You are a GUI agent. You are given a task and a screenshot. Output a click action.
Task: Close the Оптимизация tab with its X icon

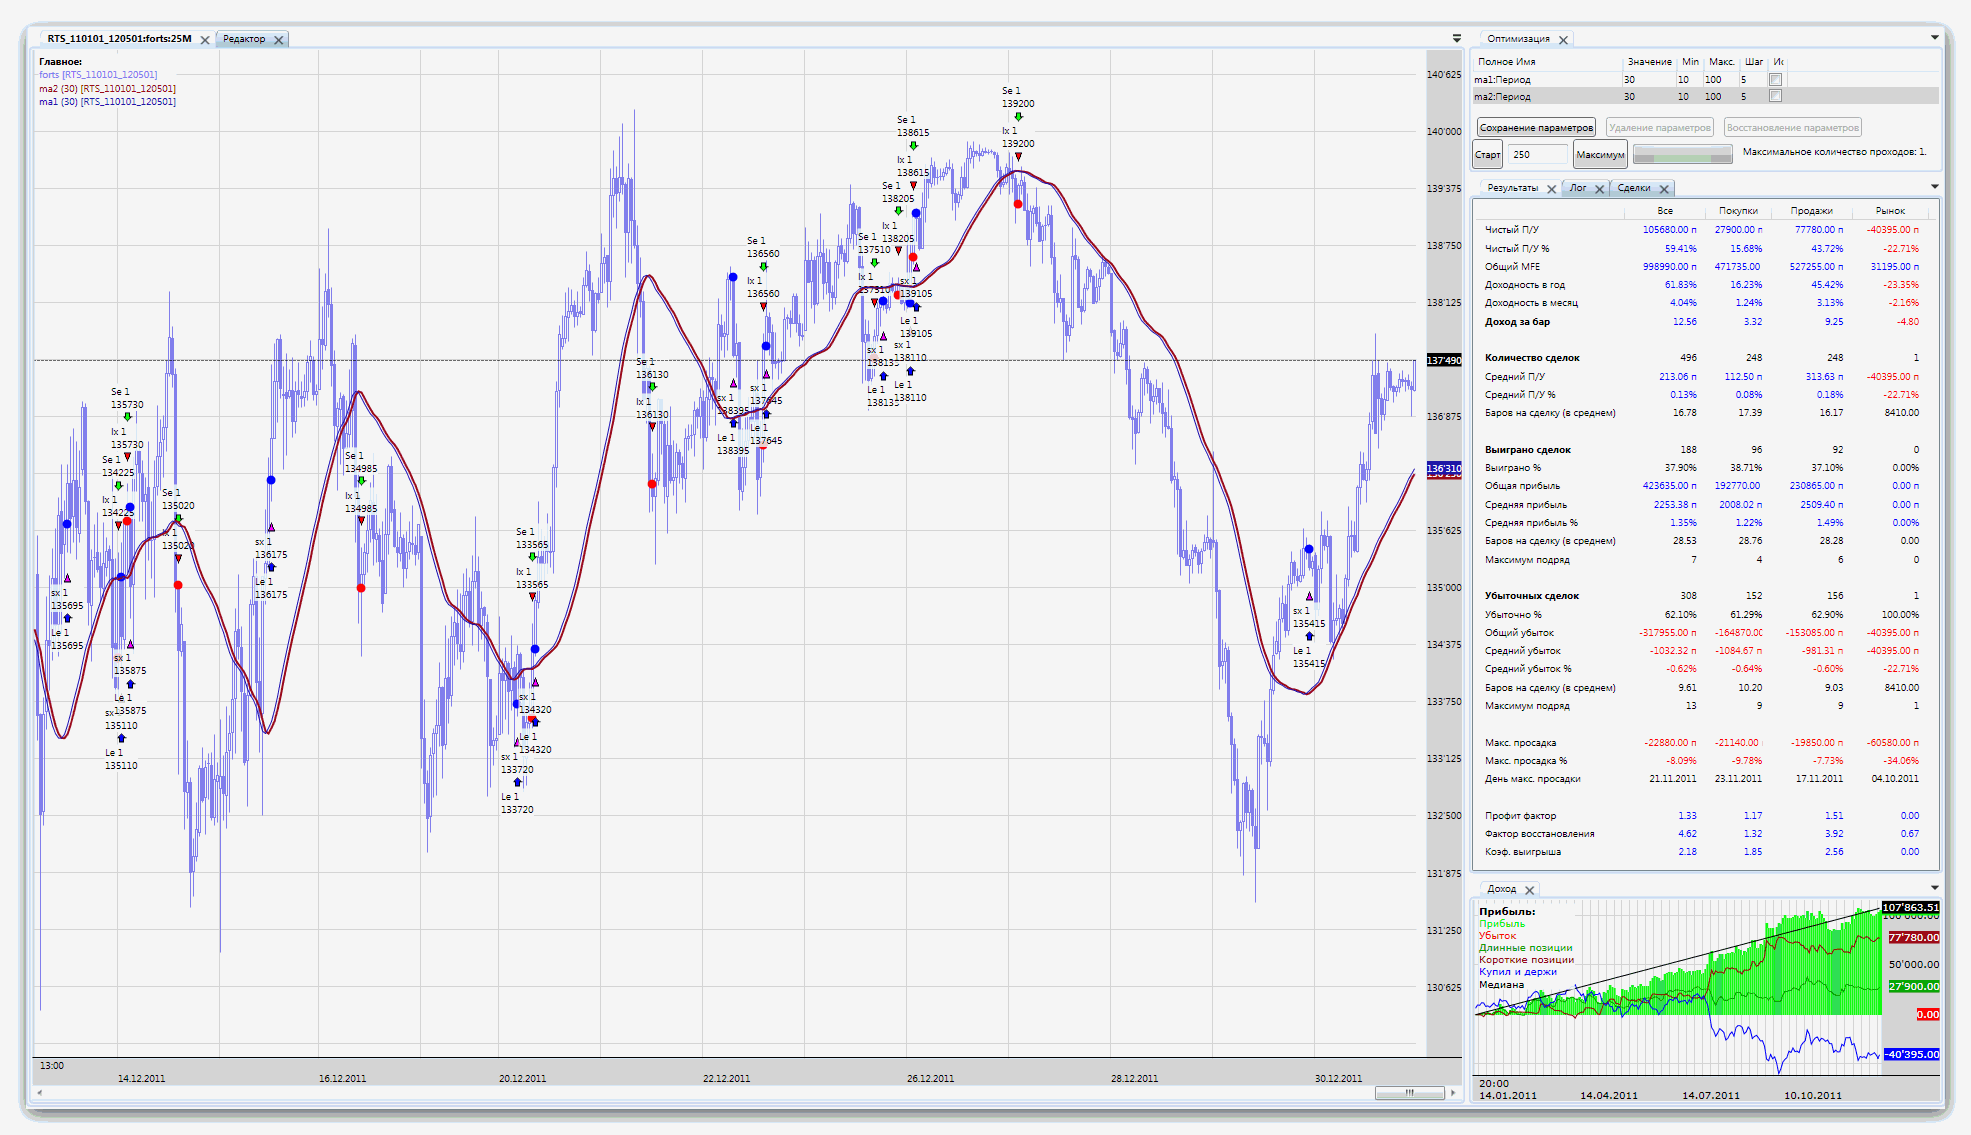1563,40
